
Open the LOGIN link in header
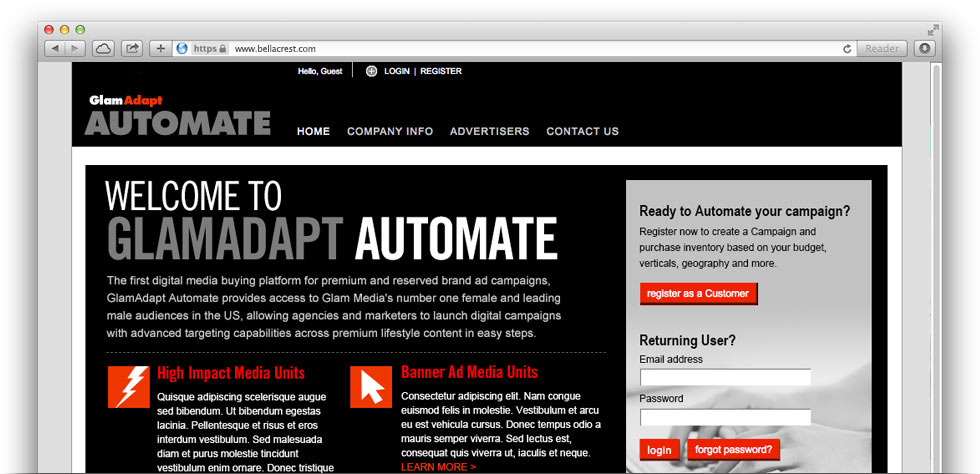click(397, 71)
